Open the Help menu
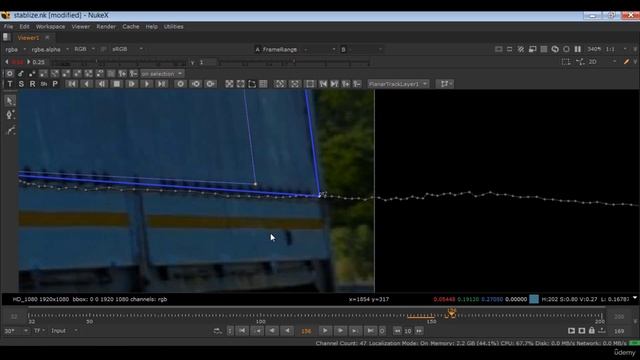Screen dimensions: 640x360 coord(151,27)
